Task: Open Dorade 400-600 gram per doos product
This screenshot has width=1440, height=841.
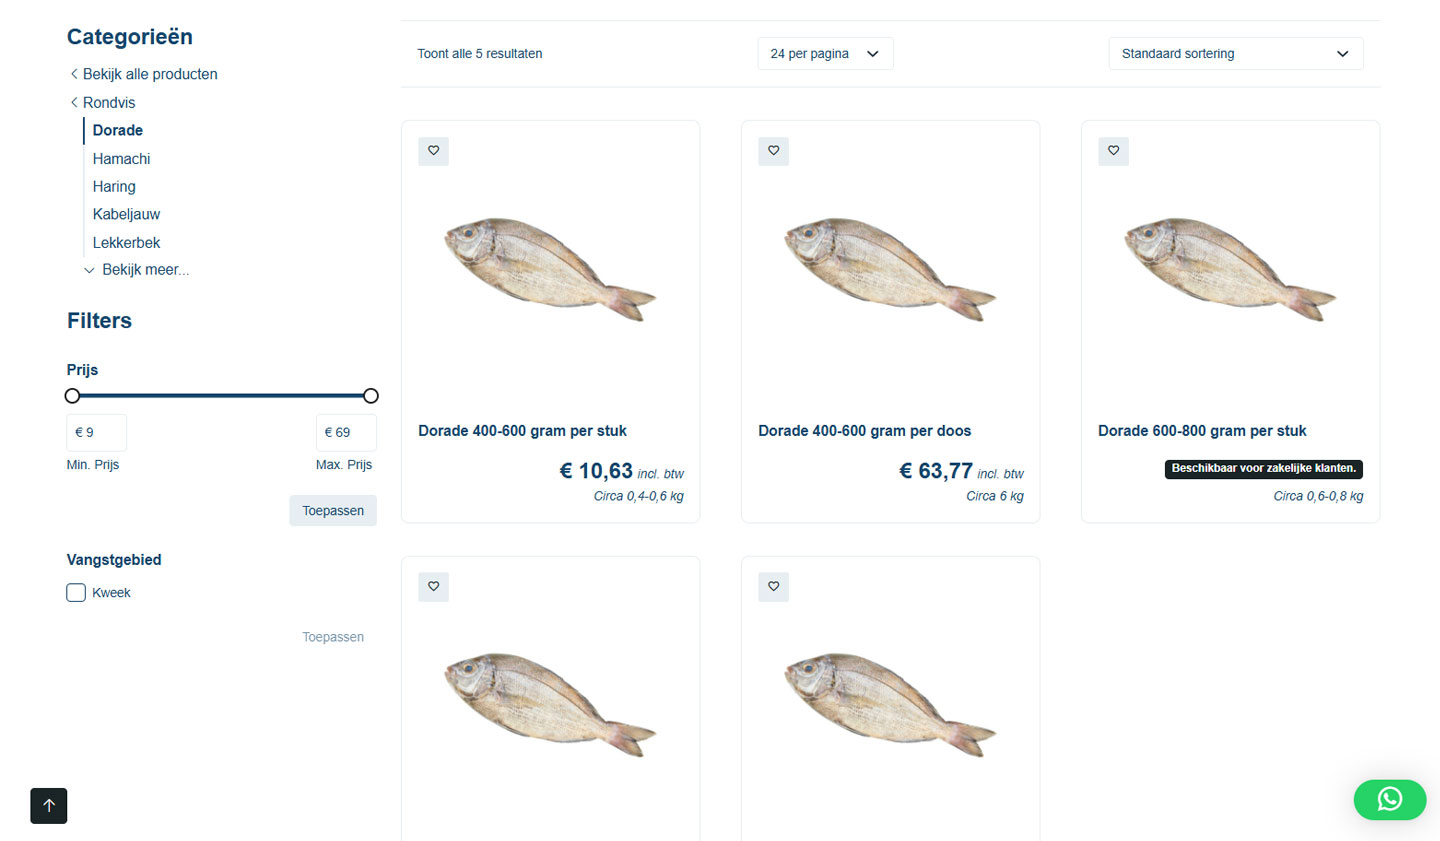Action: [864, 431]
